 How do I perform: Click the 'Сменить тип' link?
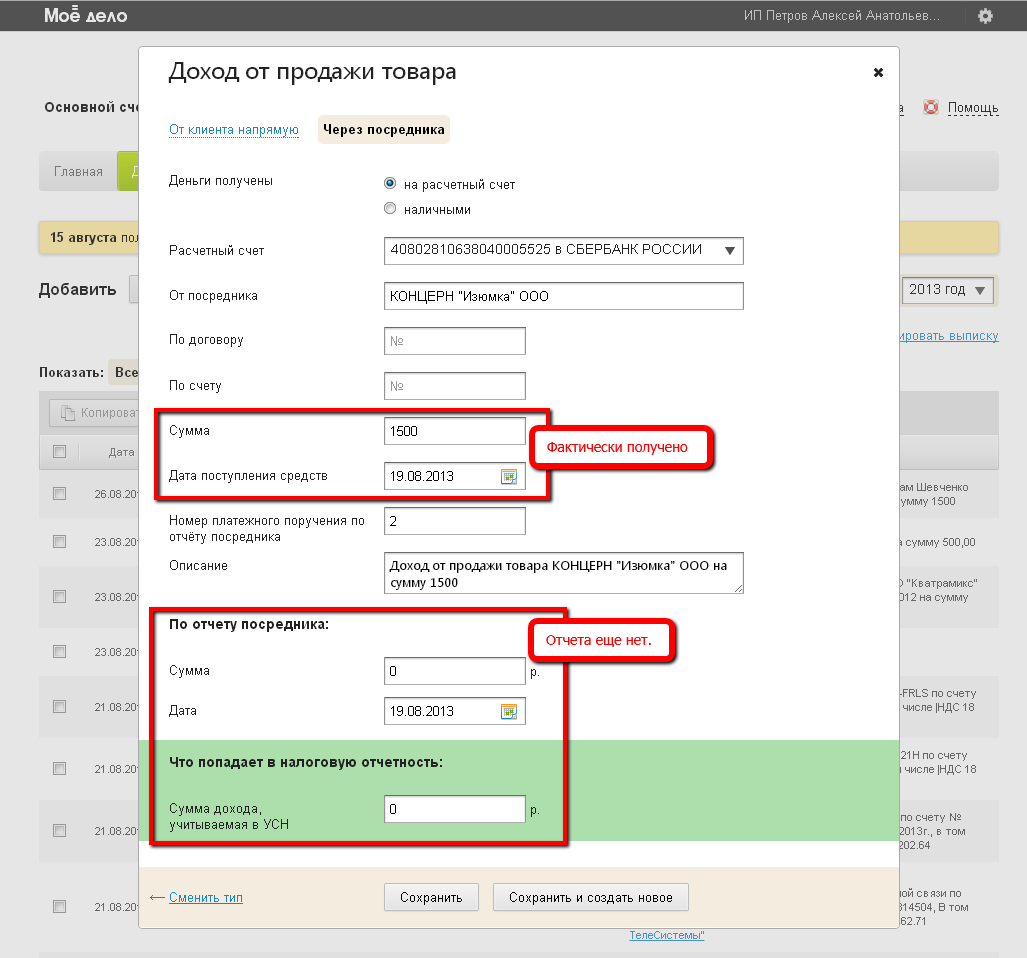pos(206,897)
